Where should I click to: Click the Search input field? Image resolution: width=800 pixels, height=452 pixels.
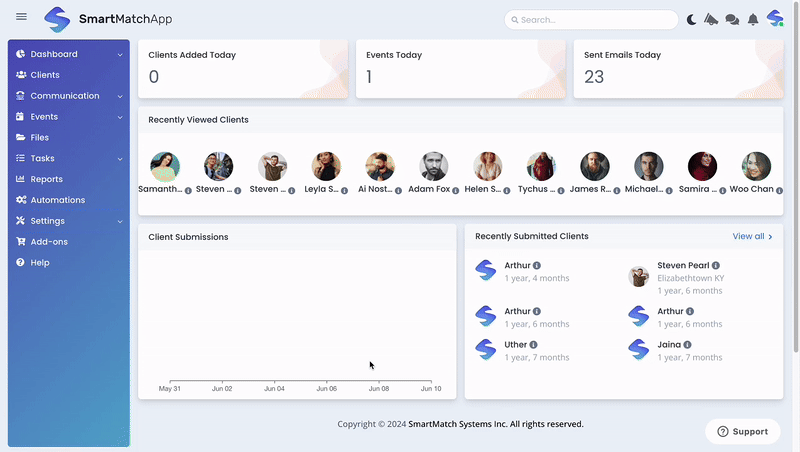[x=596, y=19]
